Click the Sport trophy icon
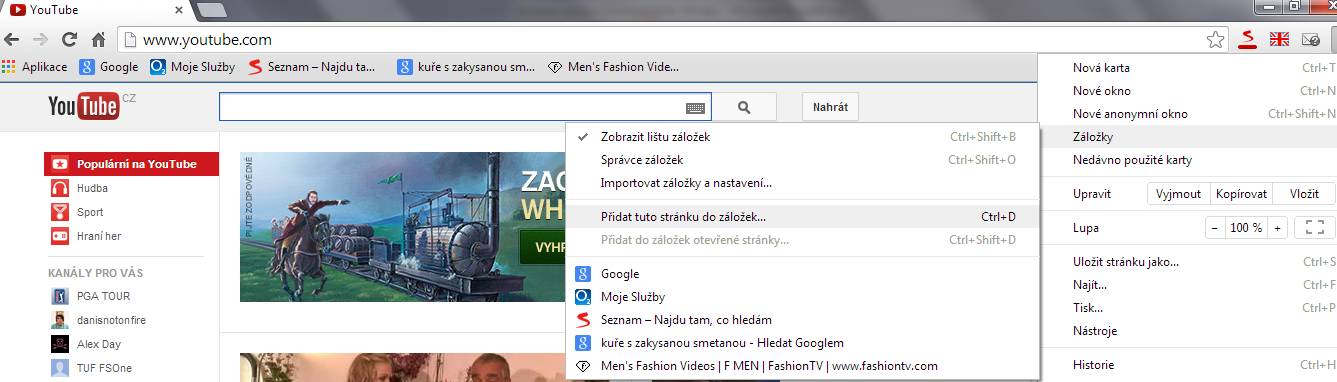 click(59, 212)
